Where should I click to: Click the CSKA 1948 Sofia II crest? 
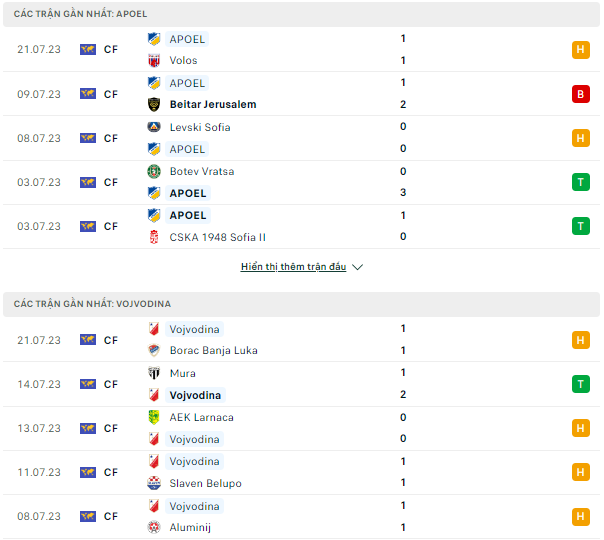[x=154, y=237]
